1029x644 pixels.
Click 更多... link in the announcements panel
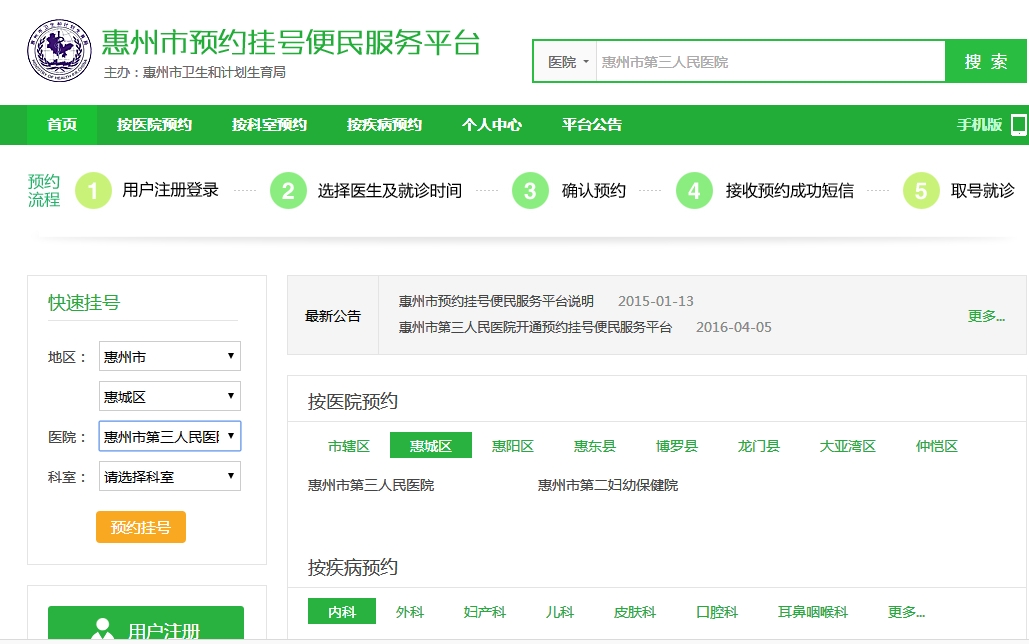point(986,316)
